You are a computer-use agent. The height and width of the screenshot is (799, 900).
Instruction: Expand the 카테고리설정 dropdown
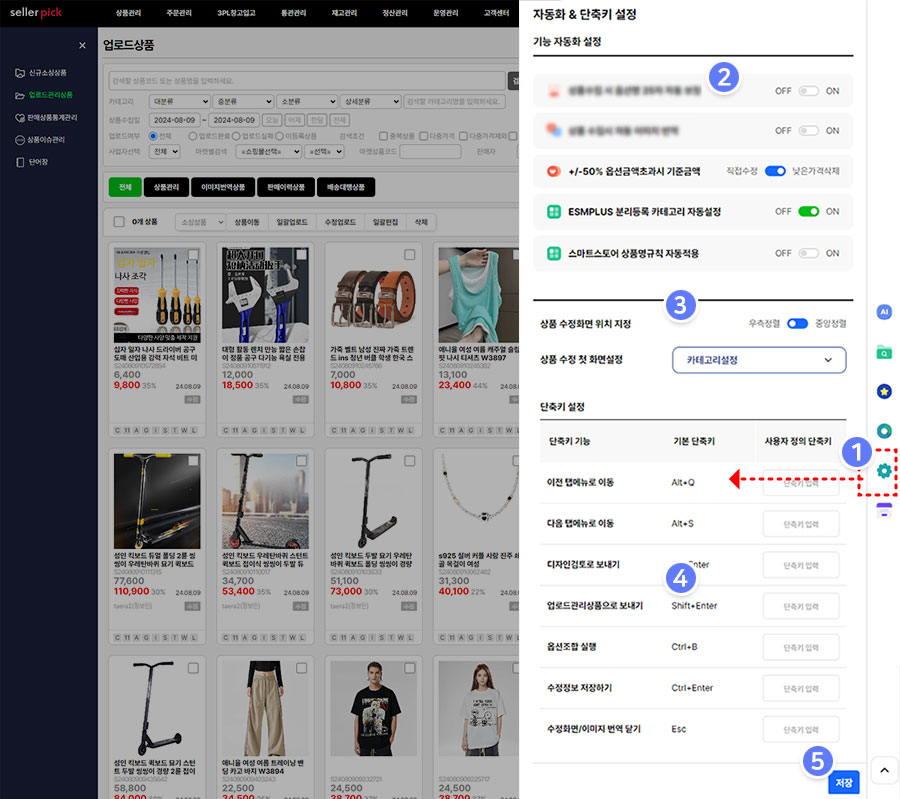759,360
